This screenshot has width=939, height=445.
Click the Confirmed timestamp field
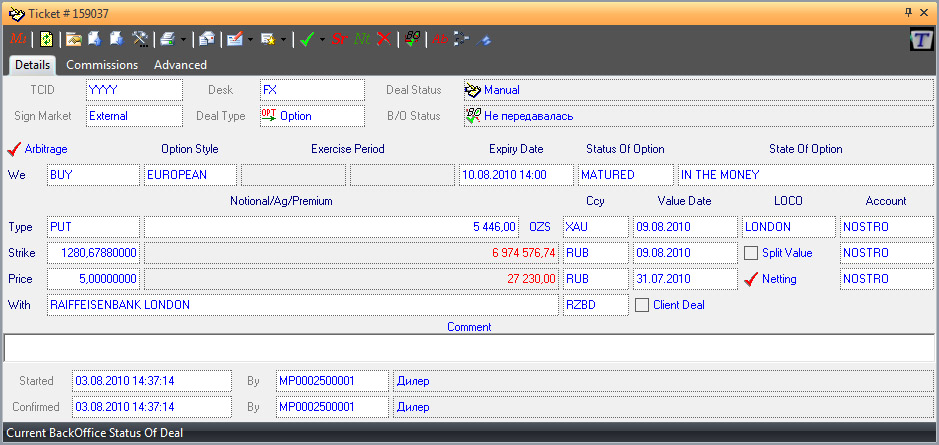152,407
